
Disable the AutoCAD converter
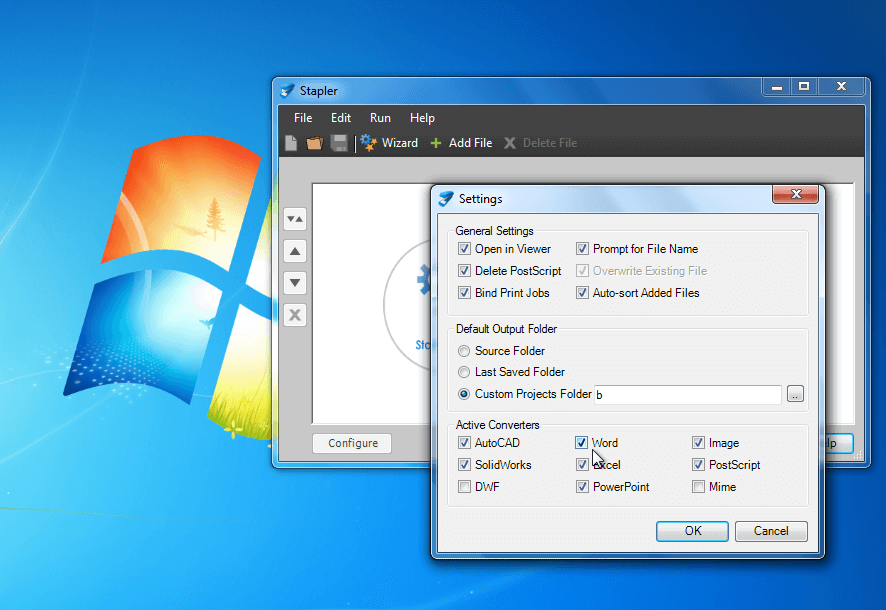pyautogui.click(x=464, y=443)
